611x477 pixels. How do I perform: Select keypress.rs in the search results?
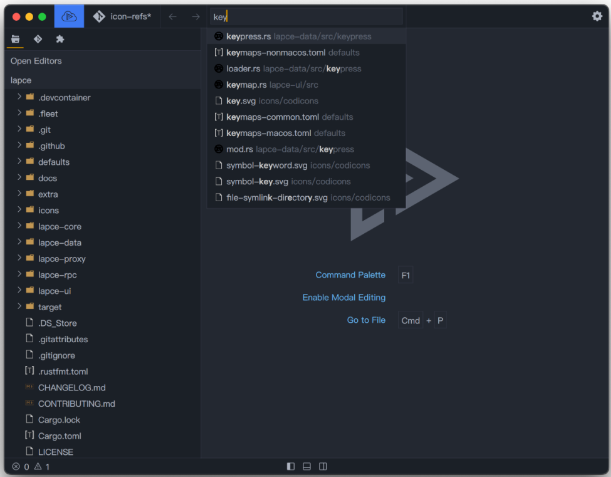248,36
